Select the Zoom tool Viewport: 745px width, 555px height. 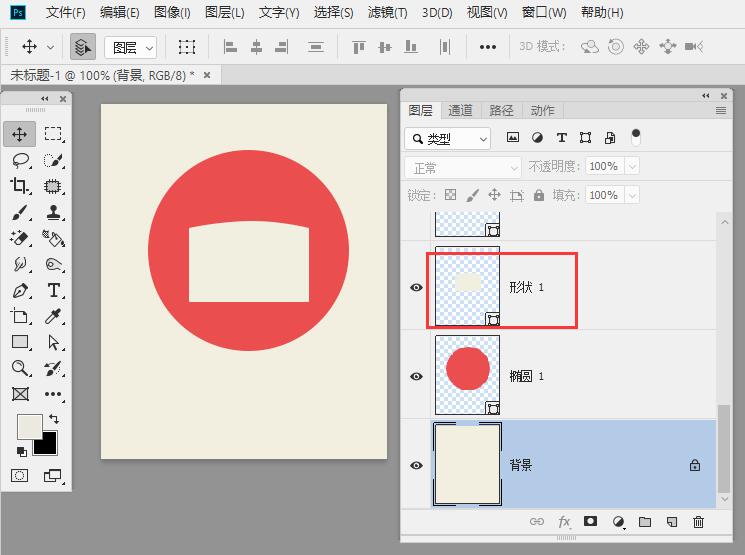tap(20, 368)
